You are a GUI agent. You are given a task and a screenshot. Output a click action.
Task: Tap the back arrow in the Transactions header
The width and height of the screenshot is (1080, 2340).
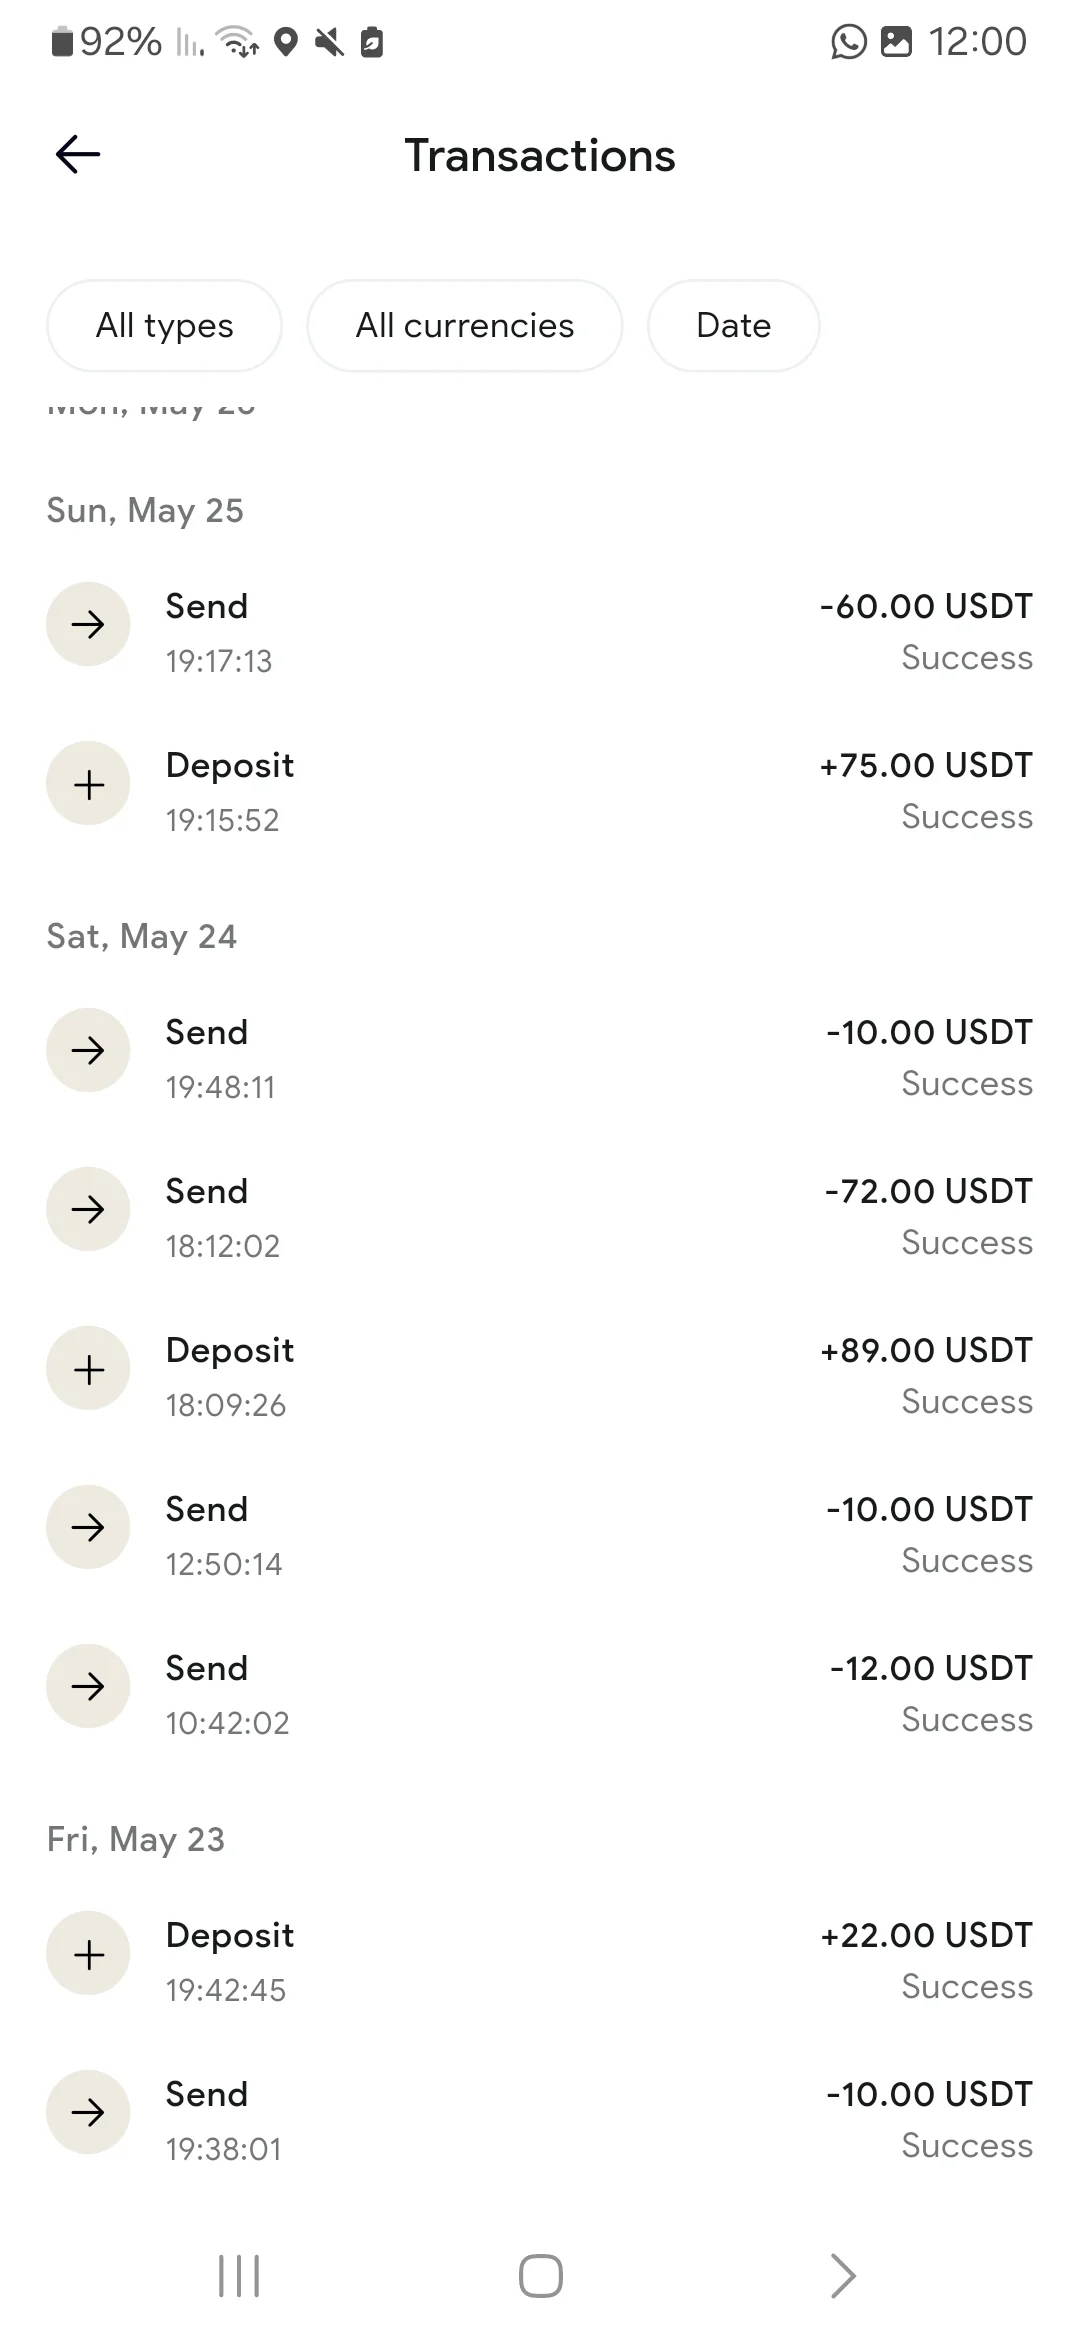coord(78,155)
